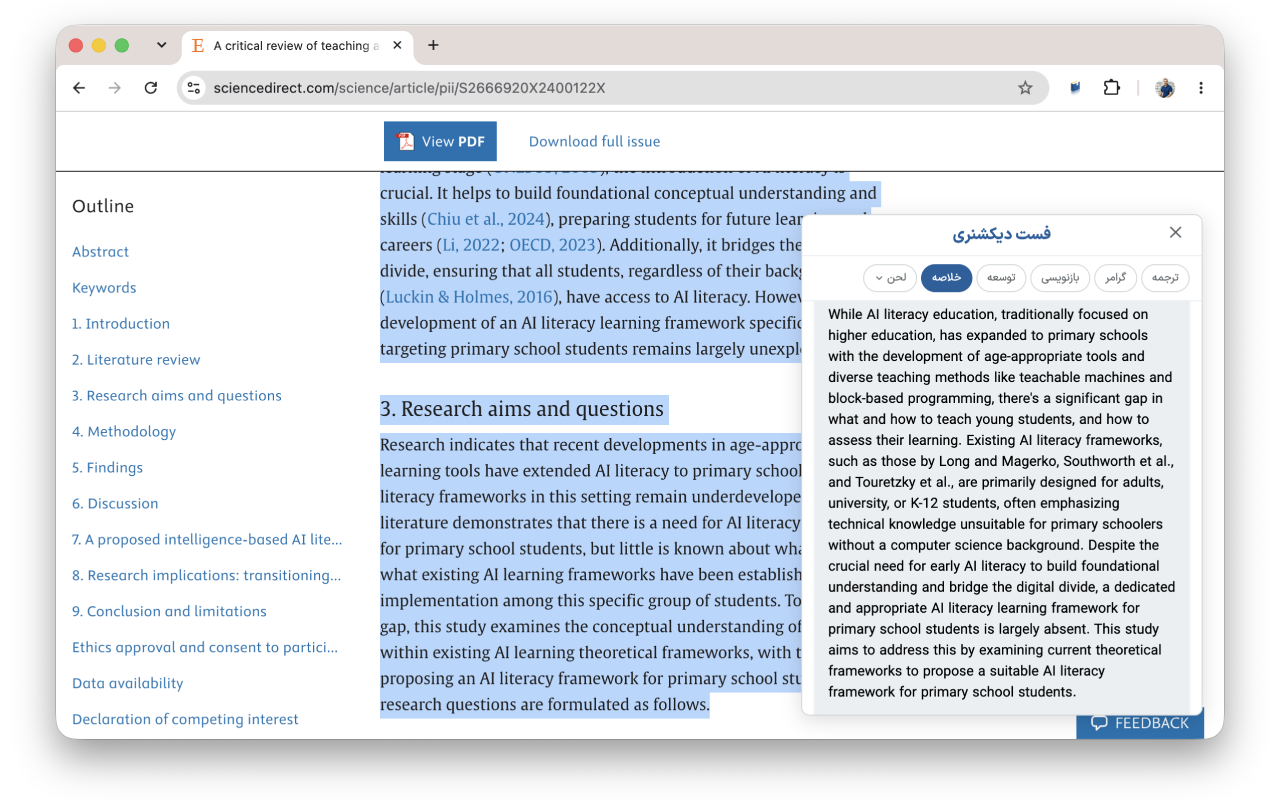The height and width of the screenshot is (800, 1280).
Task: Open the Chiu et al., 2024 citation
Action: tap(485, 219)
